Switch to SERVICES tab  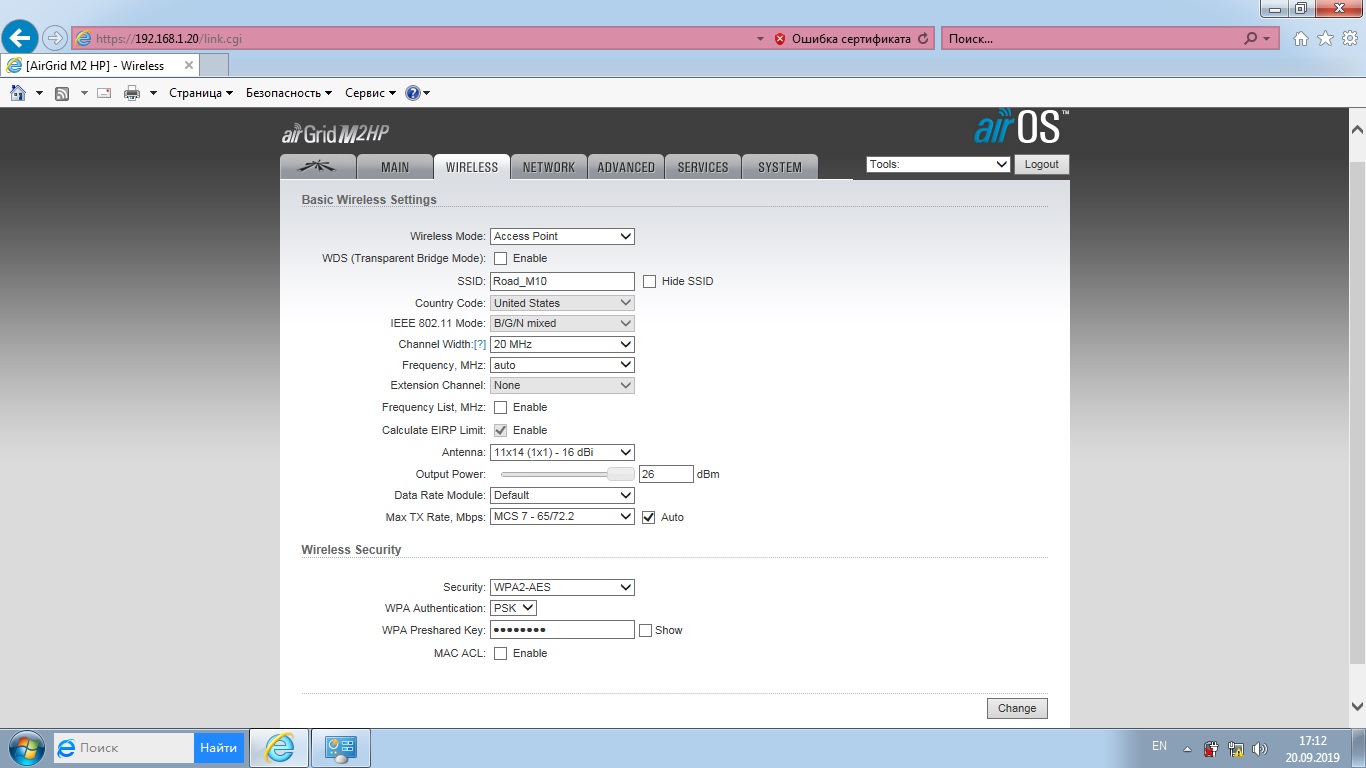(703, 167)
